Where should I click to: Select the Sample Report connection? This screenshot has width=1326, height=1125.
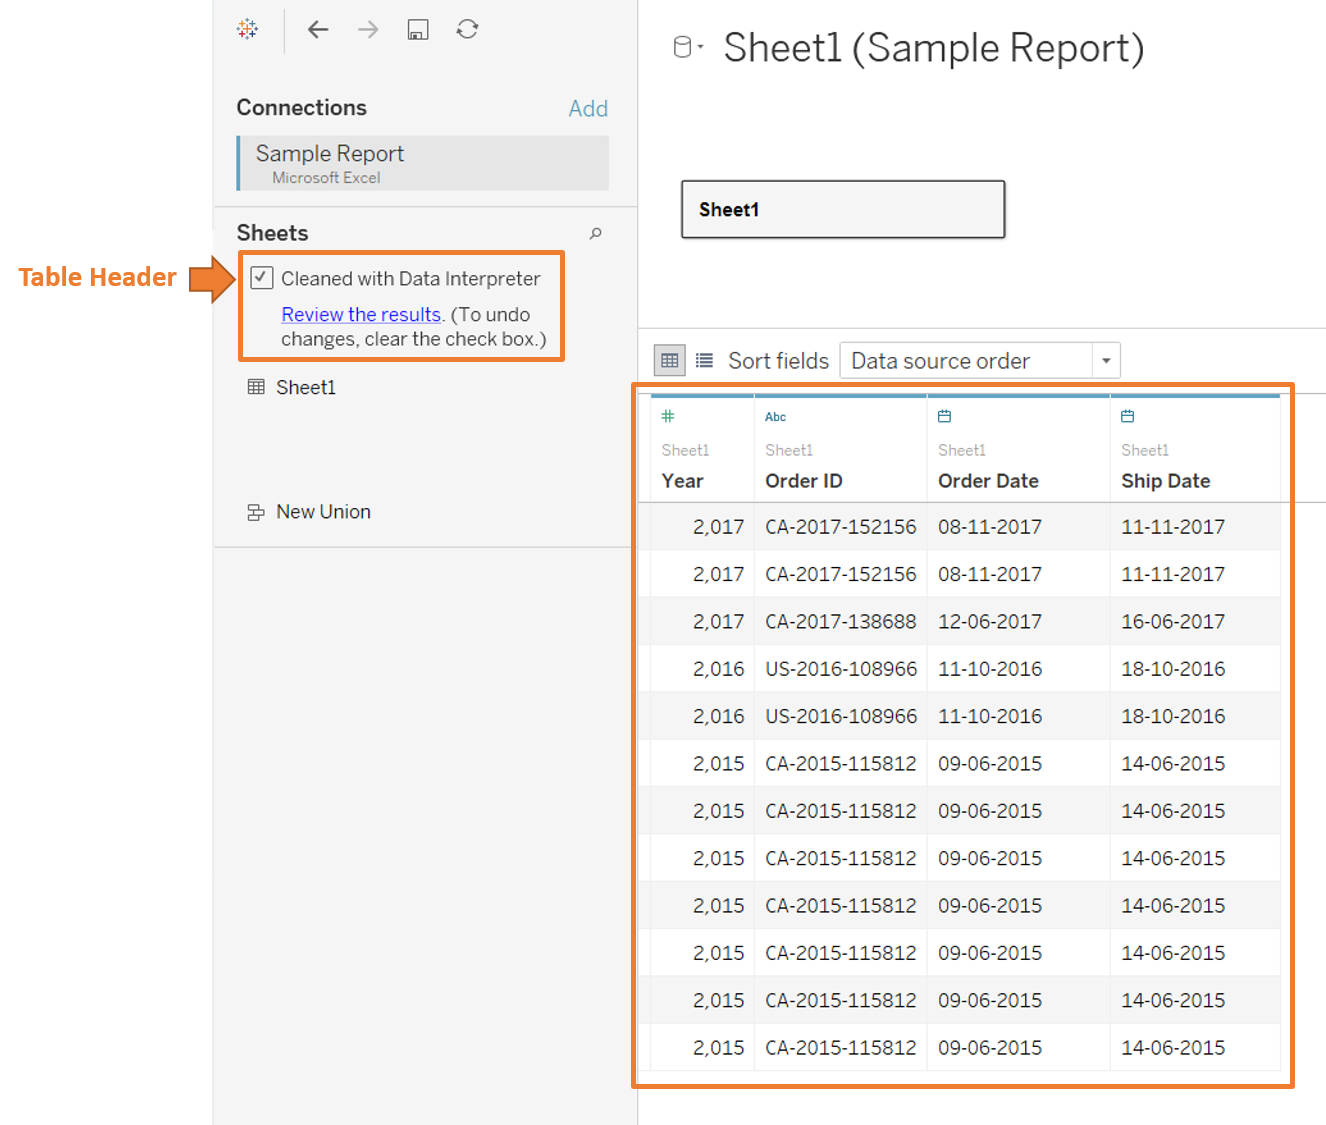click(423, 163)
